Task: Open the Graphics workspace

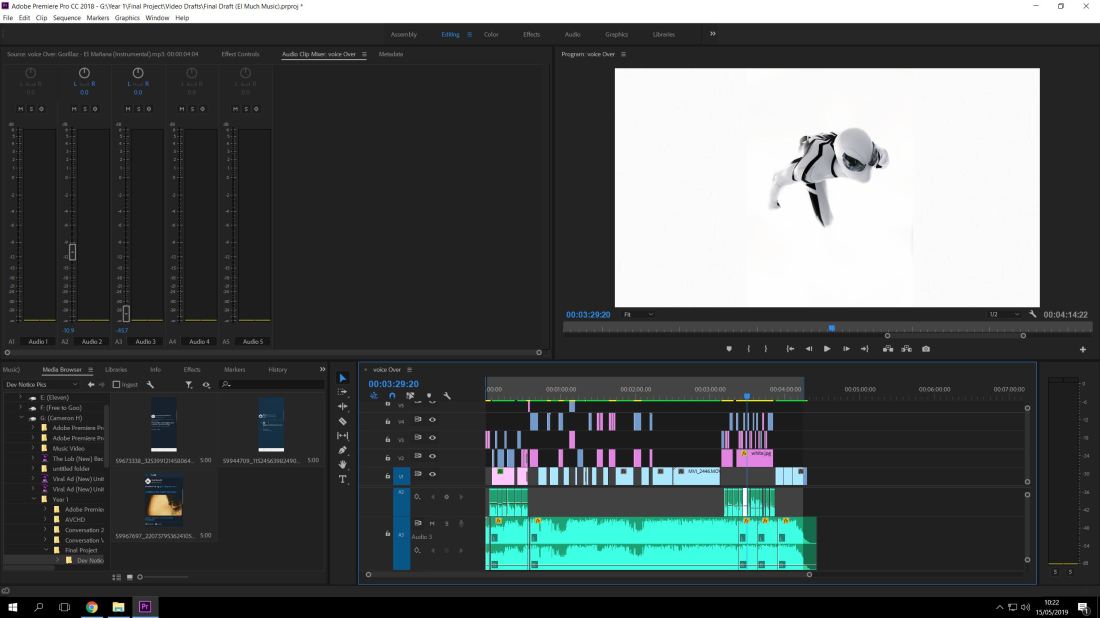Action: tap(616, 34)
